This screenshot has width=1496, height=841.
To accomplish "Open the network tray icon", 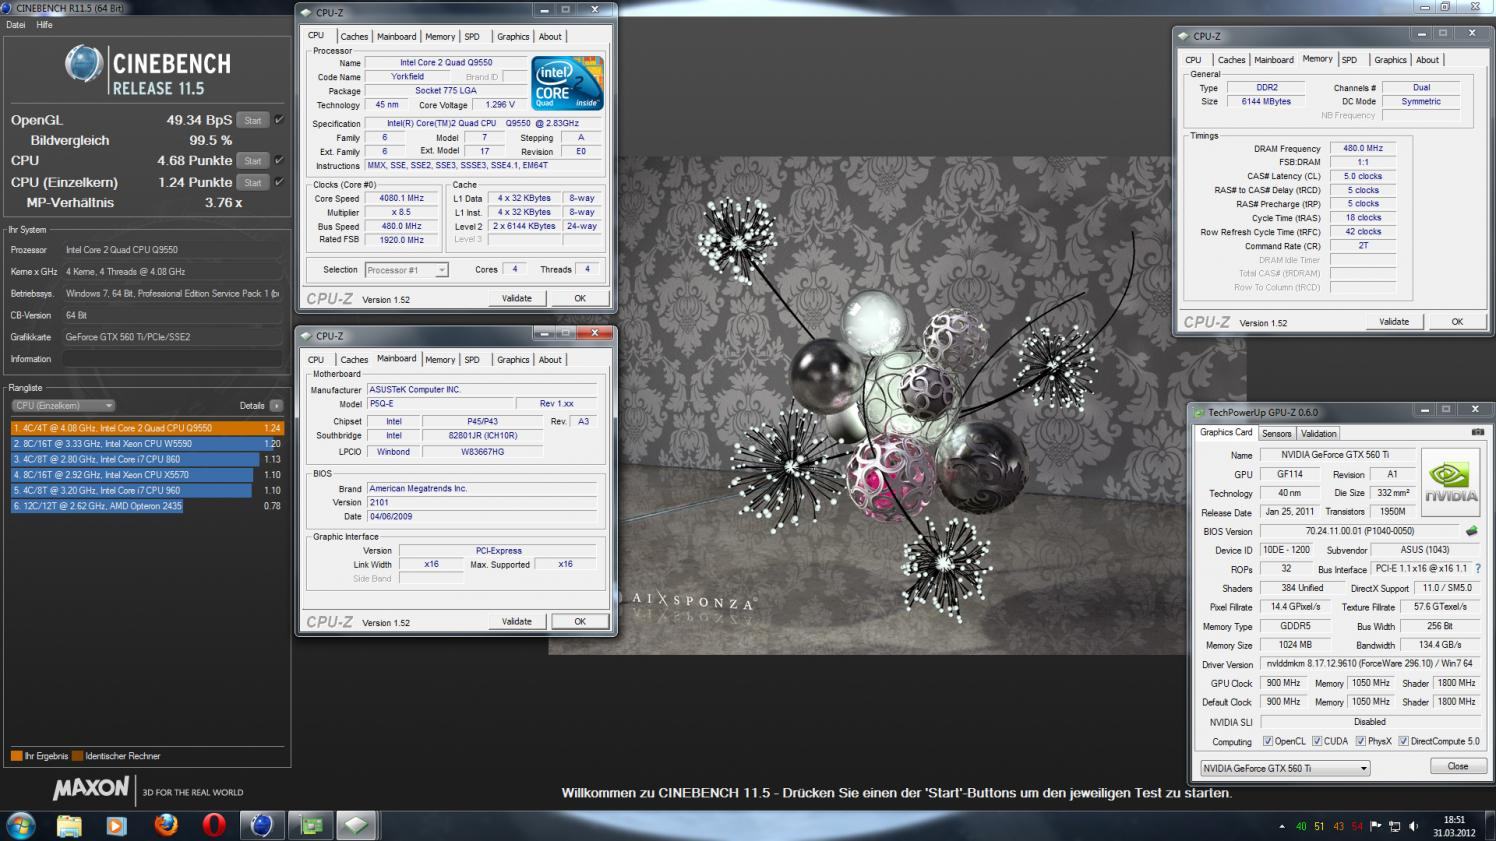I will click(x=1394, y=826).
